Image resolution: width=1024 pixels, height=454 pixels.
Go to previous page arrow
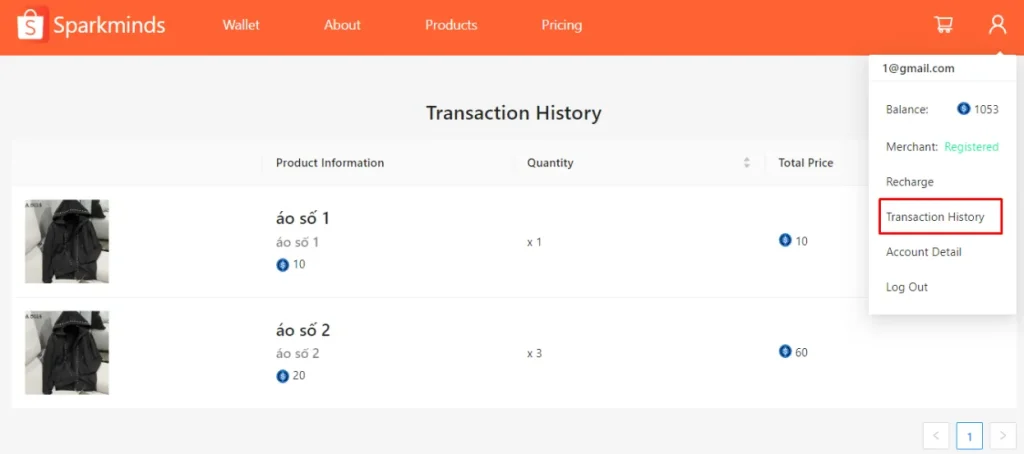pyautogui.click(x=936, y=436)
